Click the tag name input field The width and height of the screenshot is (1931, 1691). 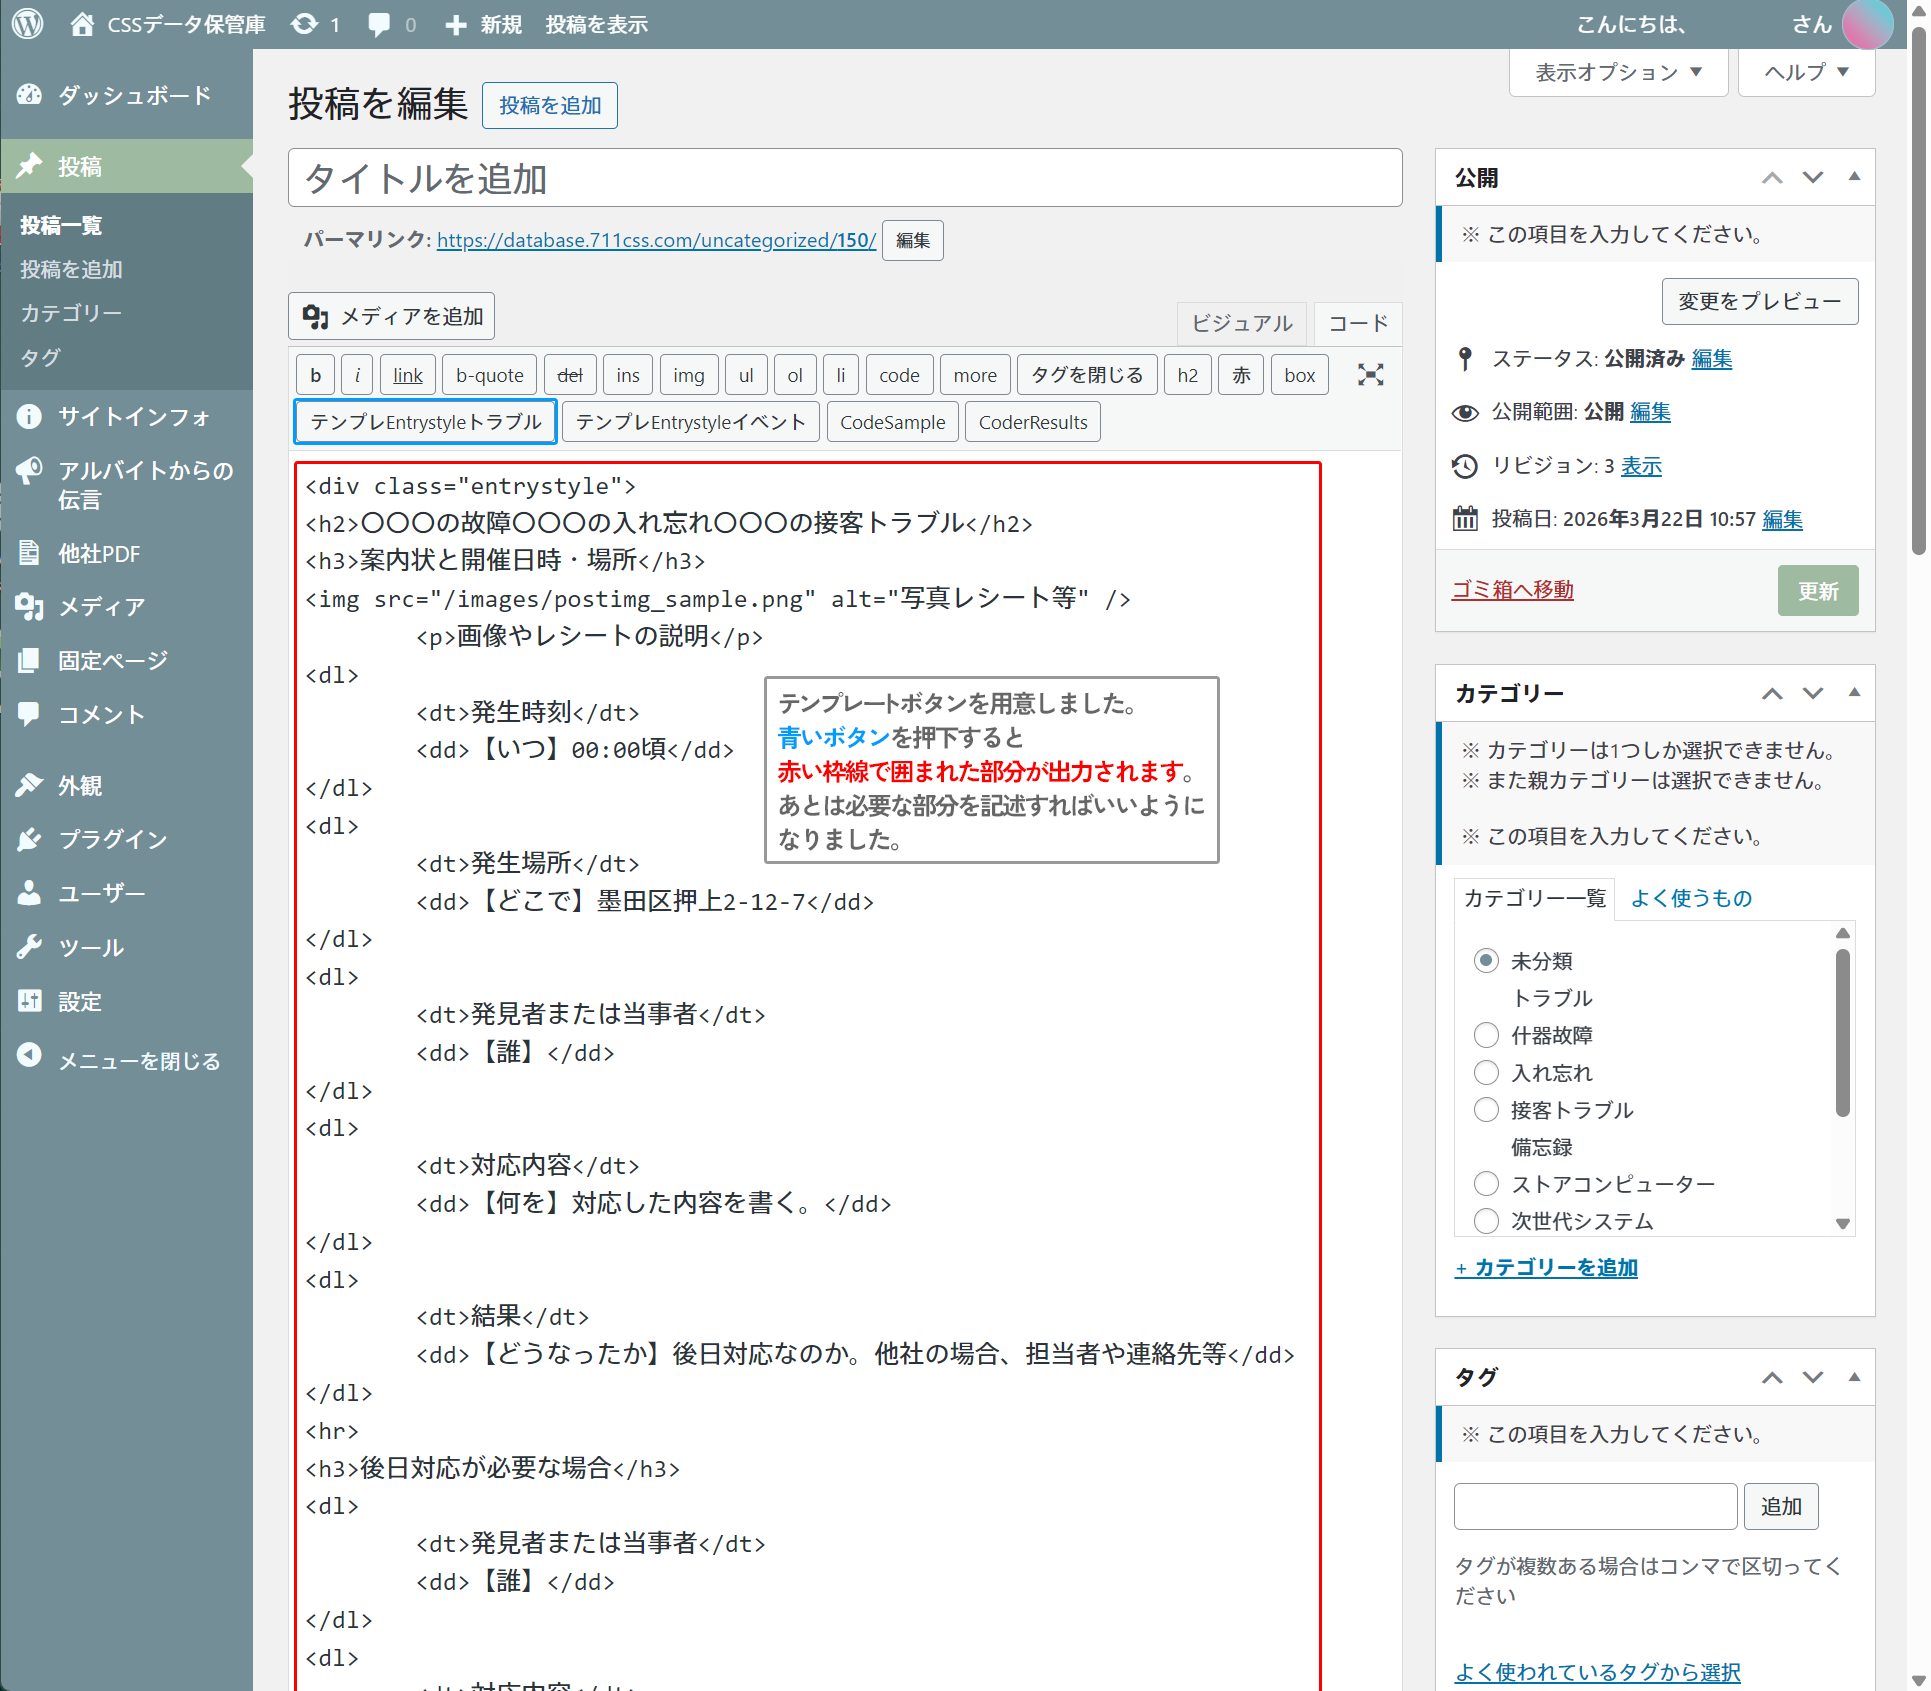click(x=1595, y=1506)
